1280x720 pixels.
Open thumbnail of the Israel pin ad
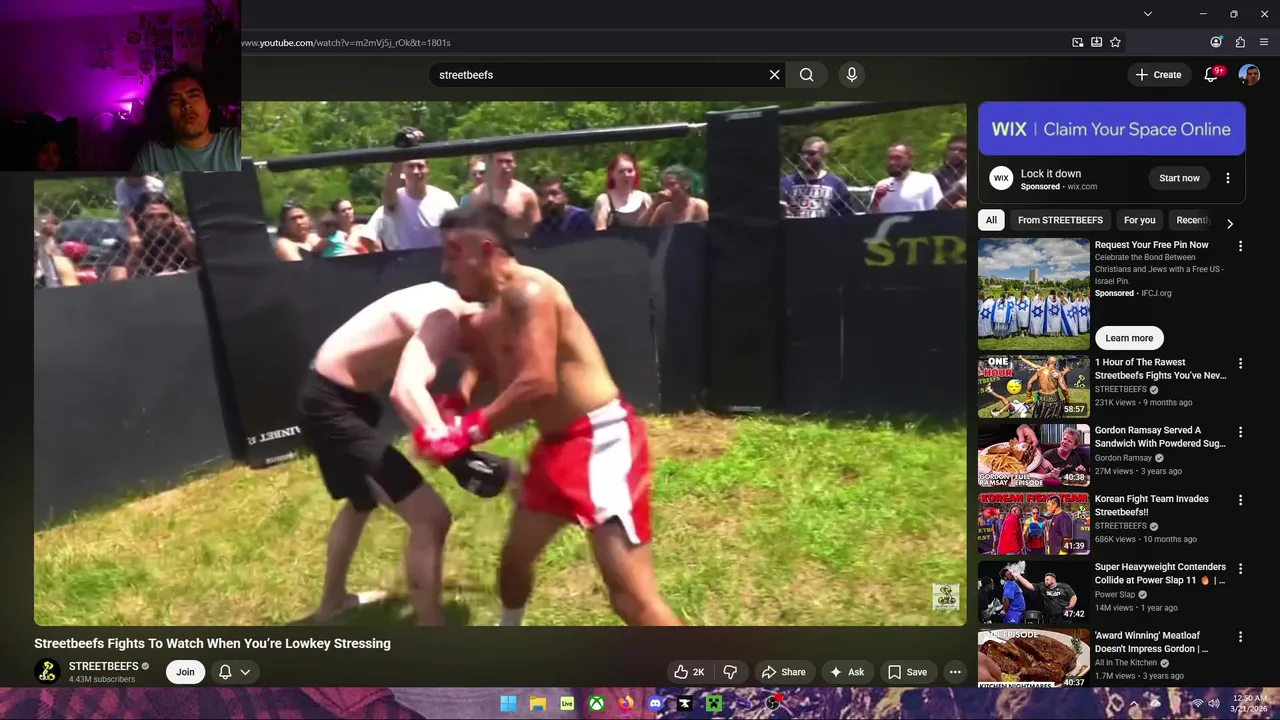pos(1034,294)
